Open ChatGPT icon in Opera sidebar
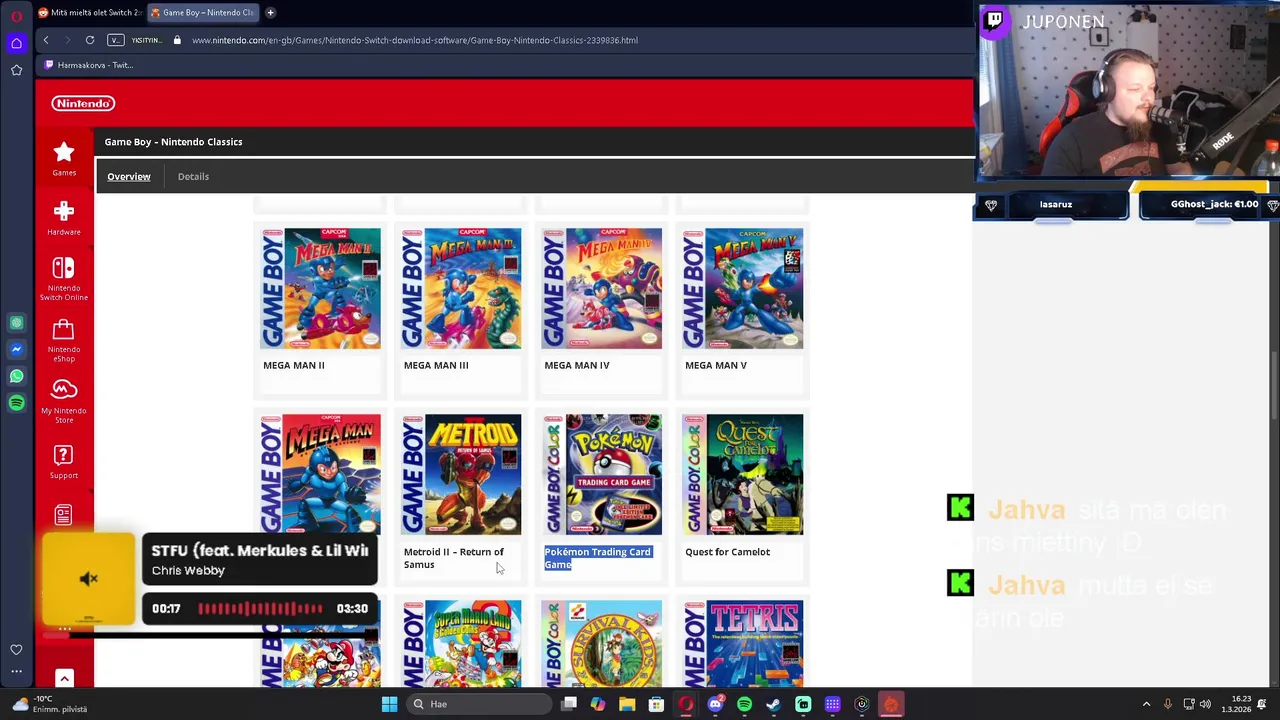Viewport: 1280px width, 720px height. click(16, 323)
